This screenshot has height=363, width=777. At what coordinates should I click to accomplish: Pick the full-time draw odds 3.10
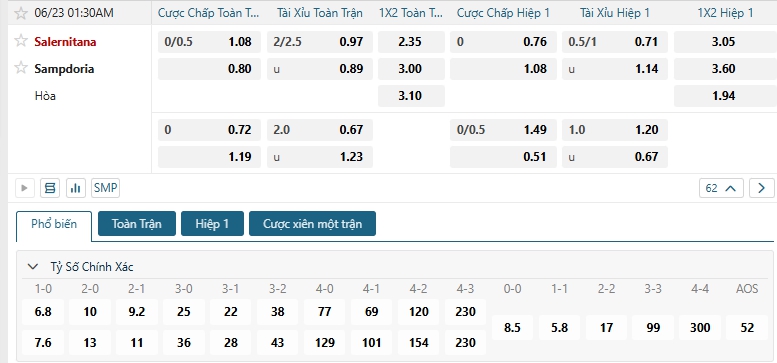411,96
